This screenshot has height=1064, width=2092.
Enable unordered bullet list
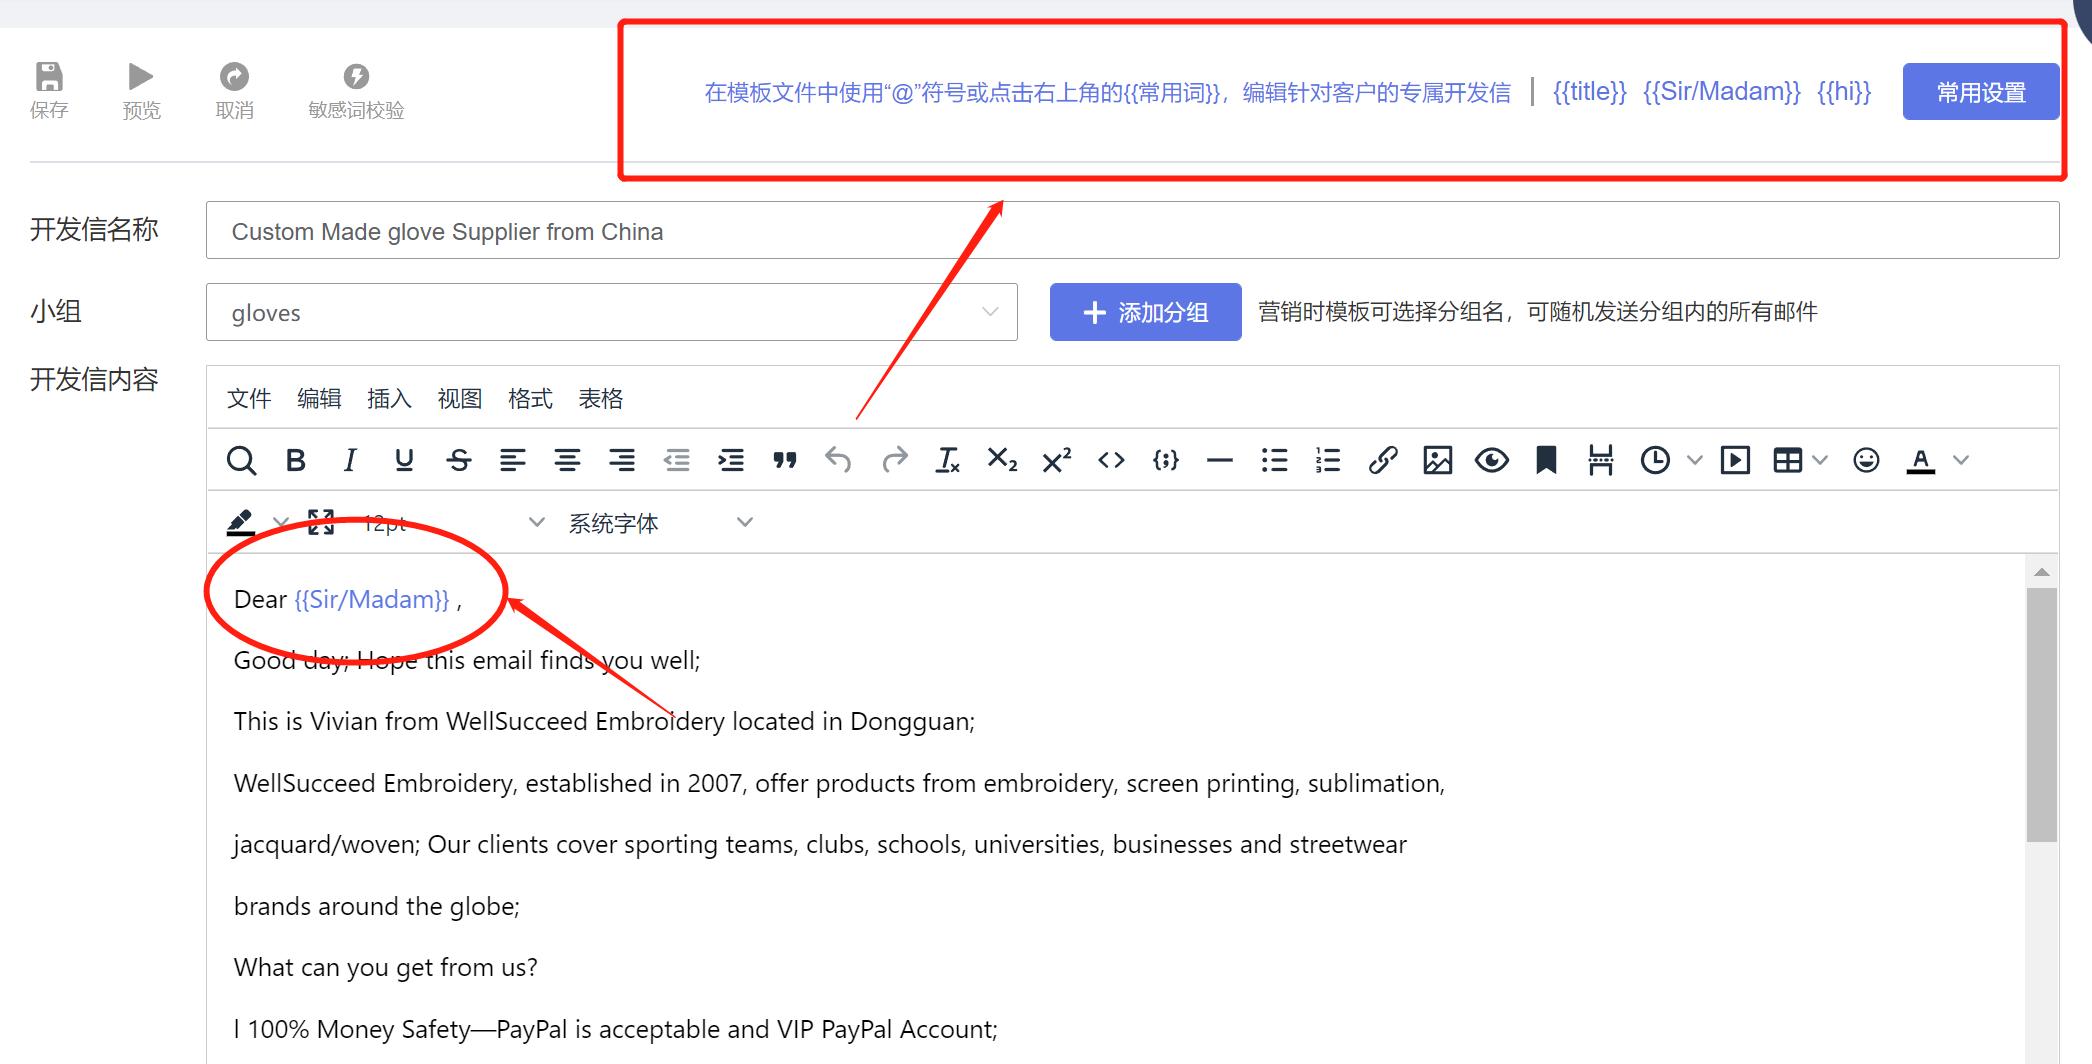click(1274, 460)
